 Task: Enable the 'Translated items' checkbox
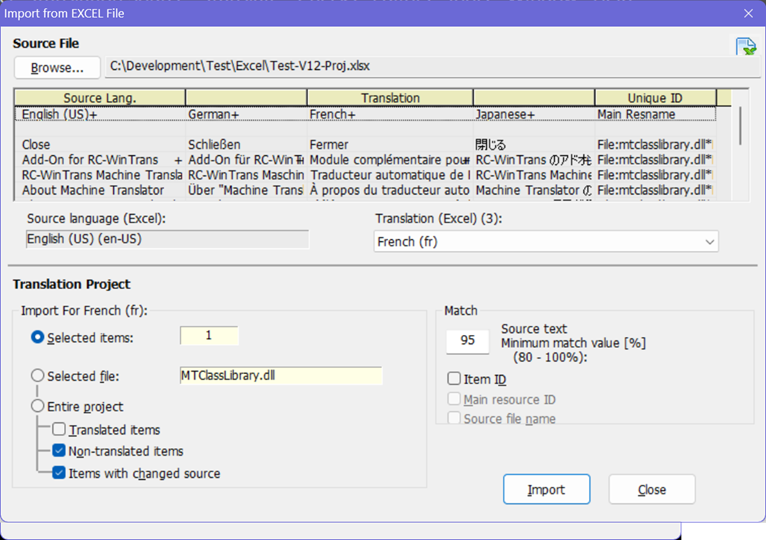click(59, 429)
